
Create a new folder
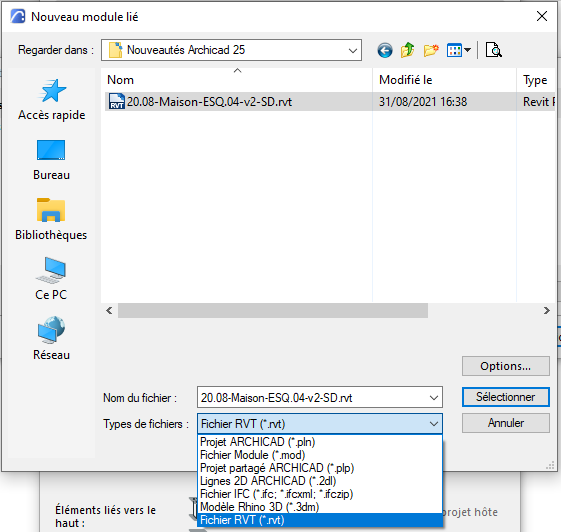coord(431,50)
